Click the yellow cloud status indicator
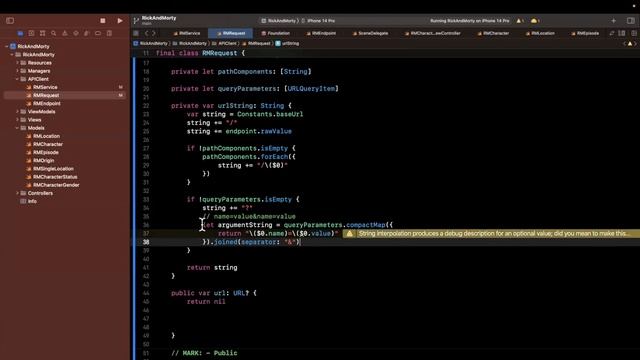Screen dimensions: 640x360 point(535,20)
